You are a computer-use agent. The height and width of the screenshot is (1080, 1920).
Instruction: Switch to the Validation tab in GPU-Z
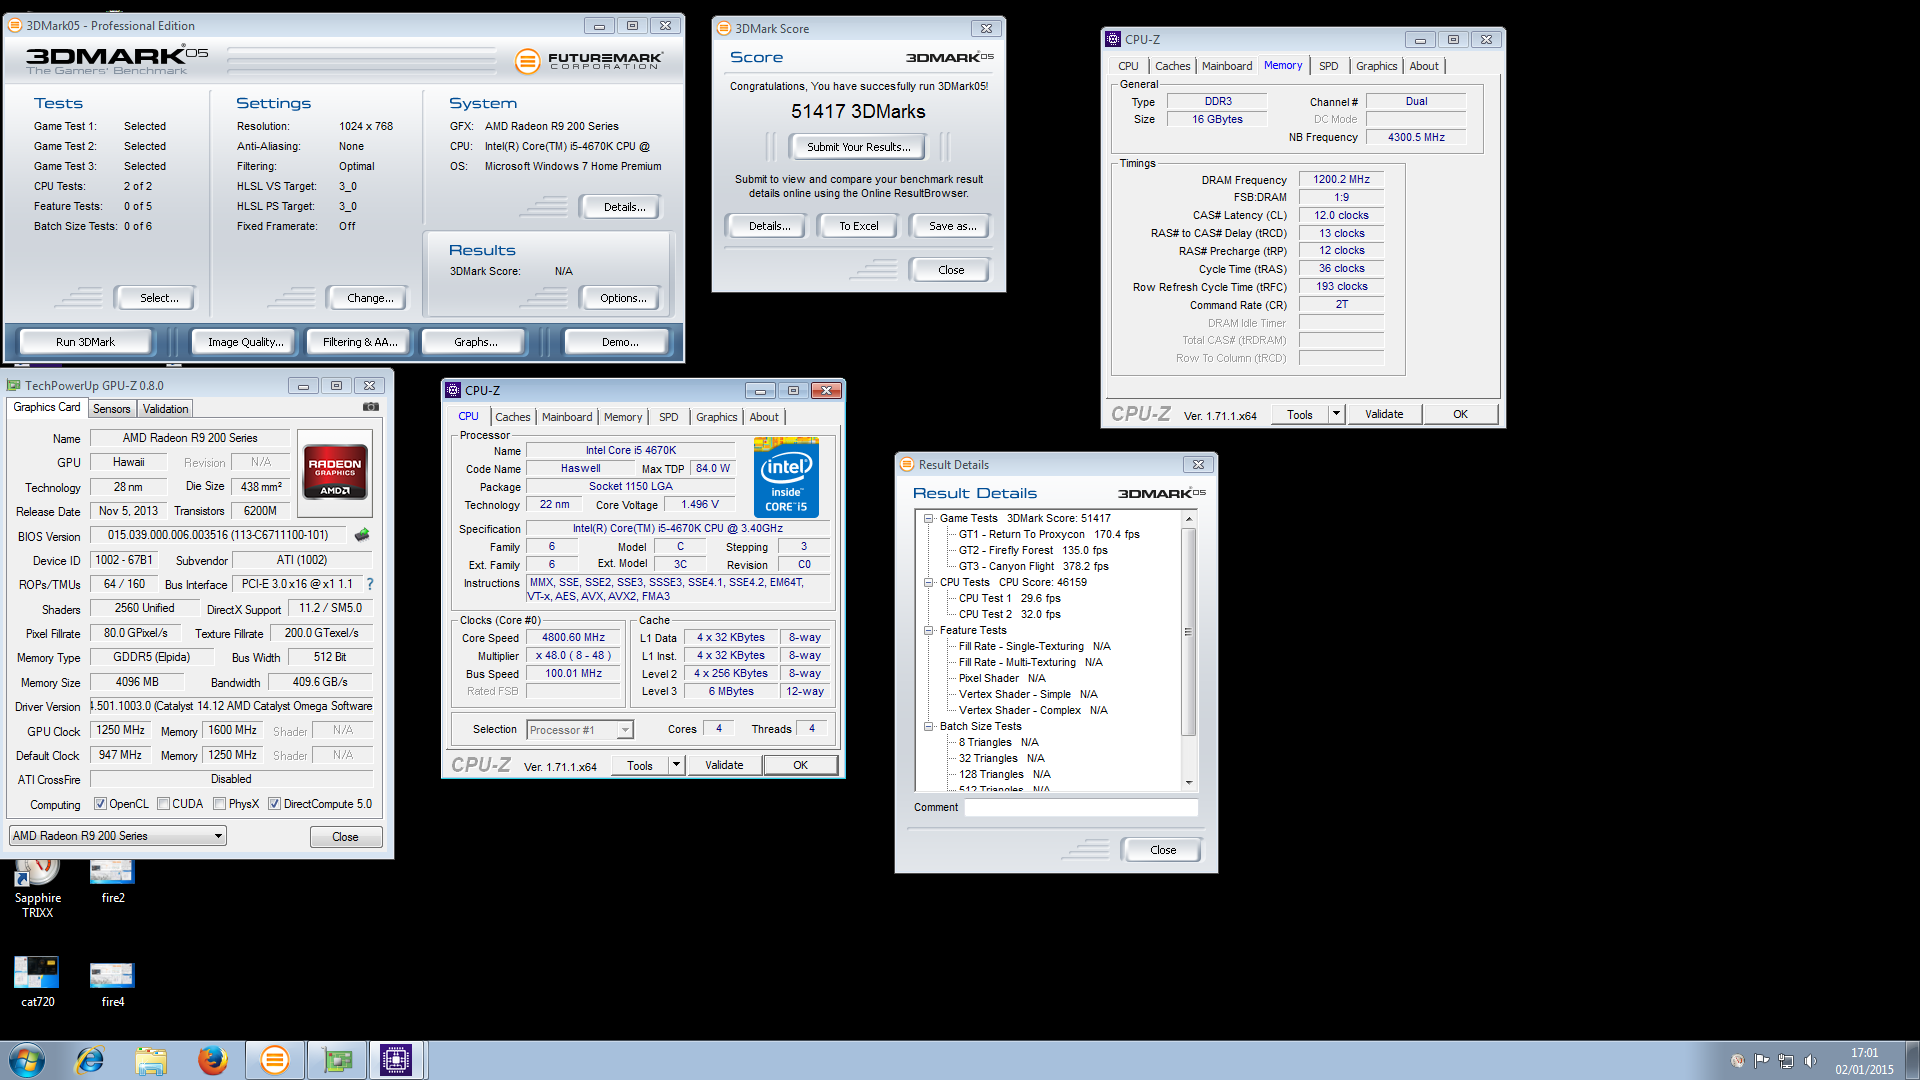coord(165,408)
